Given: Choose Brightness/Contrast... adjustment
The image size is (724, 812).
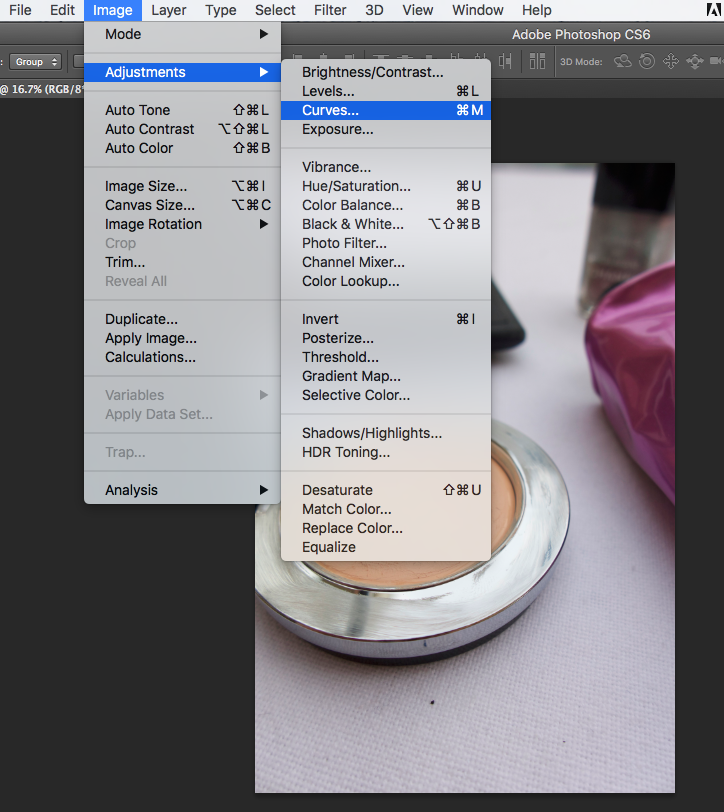Looking at the screenshot, I should coord(386,72).
